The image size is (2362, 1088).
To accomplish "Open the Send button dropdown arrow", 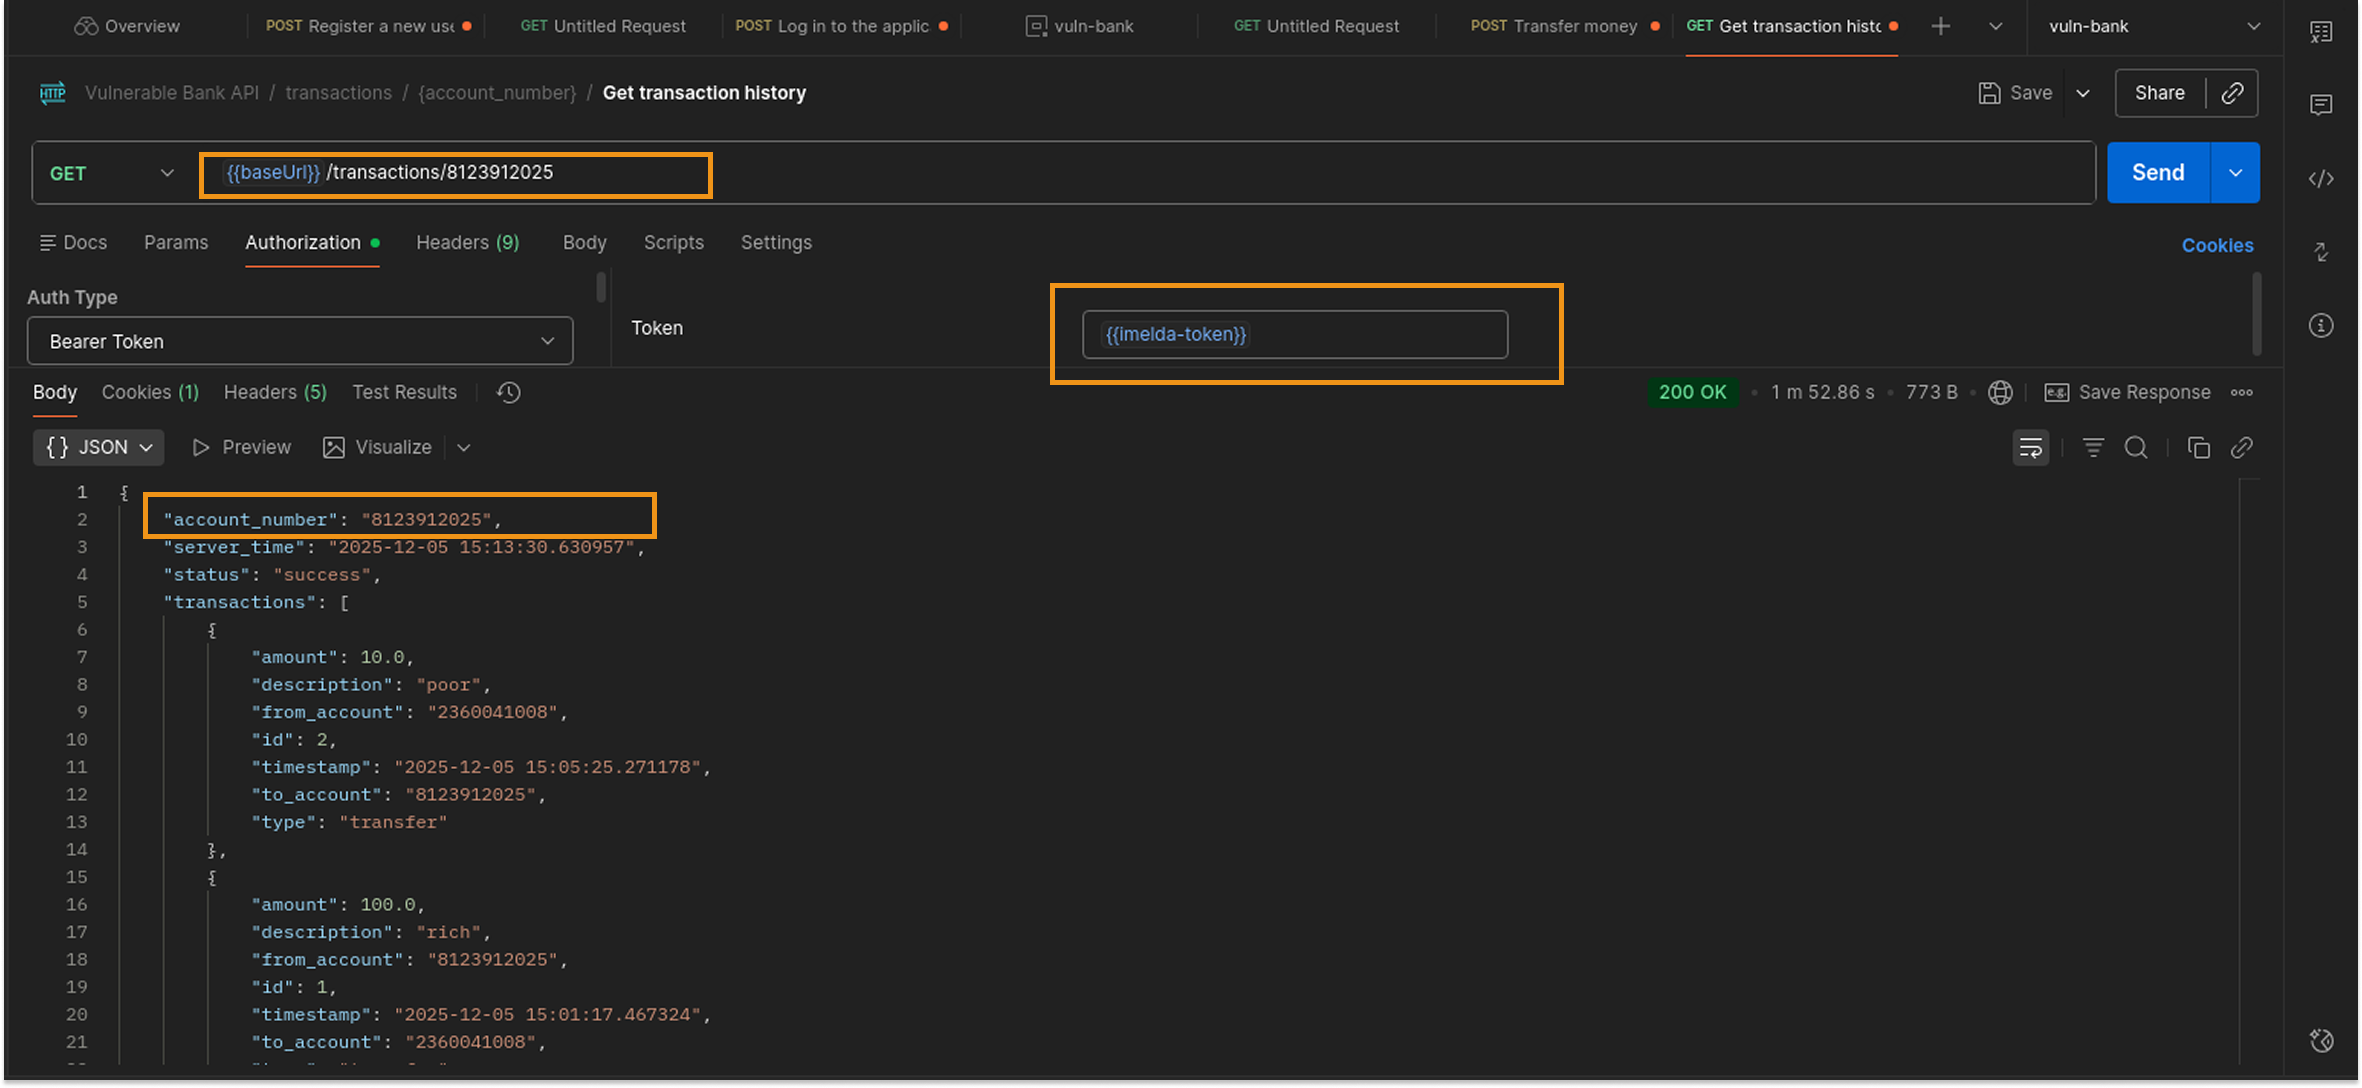I will (2235, 173).
